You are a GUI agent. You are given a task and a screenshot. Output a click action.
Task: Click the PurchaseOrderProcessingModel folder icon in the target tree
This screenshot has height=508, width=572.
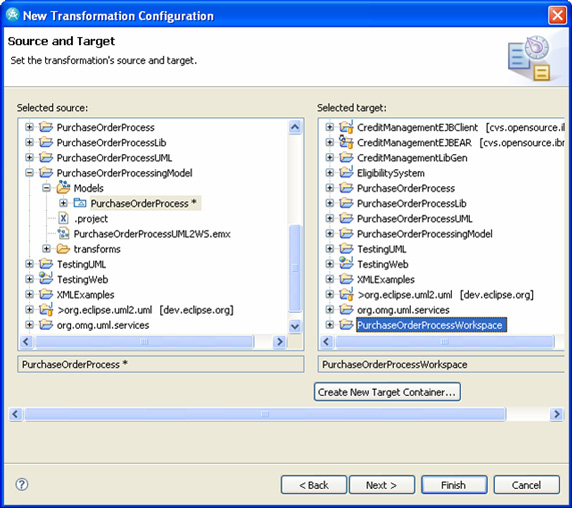point(346,233)
